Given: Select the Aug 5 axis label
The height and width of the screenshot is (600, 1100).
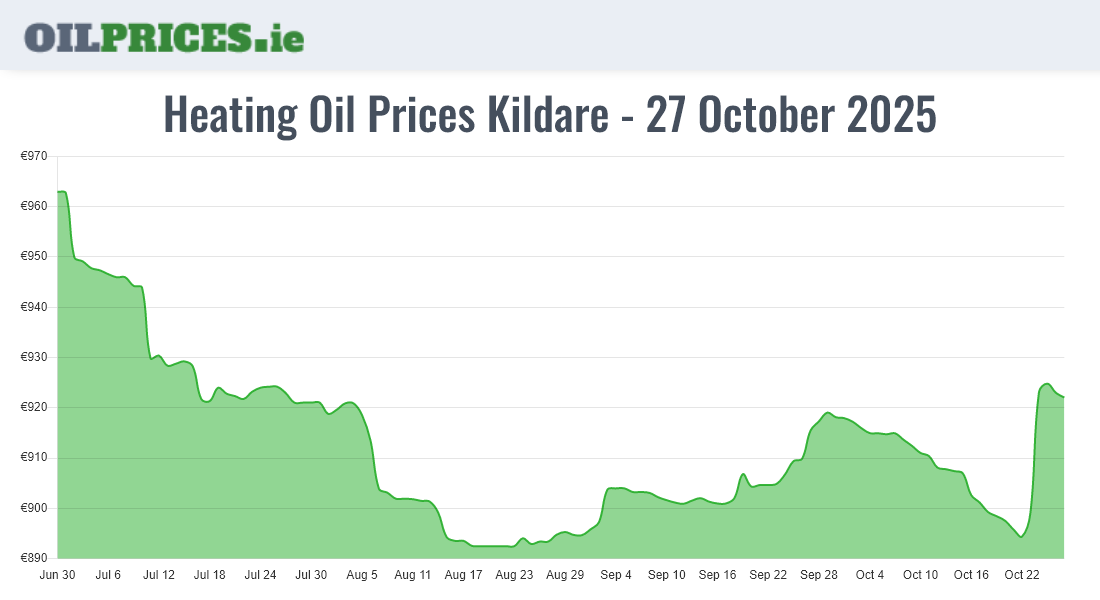Looking at the screenshot, I should click(x=362, y=575).
